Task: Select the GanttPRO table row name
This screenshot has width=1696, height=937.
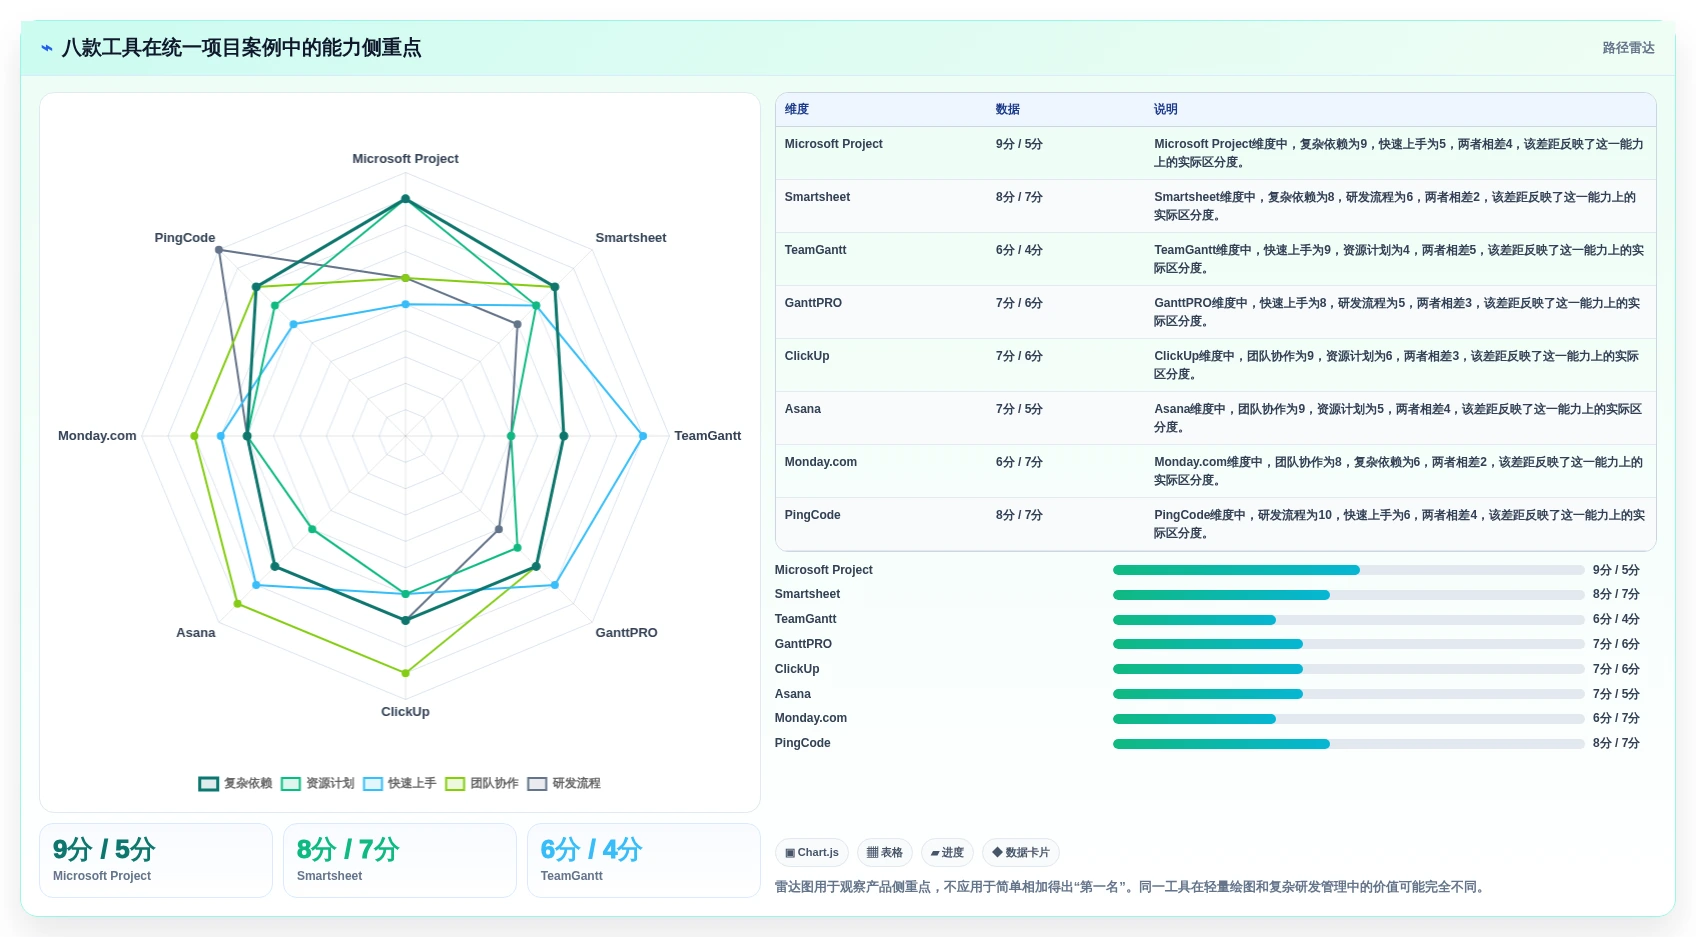Action: pos(813,303)
